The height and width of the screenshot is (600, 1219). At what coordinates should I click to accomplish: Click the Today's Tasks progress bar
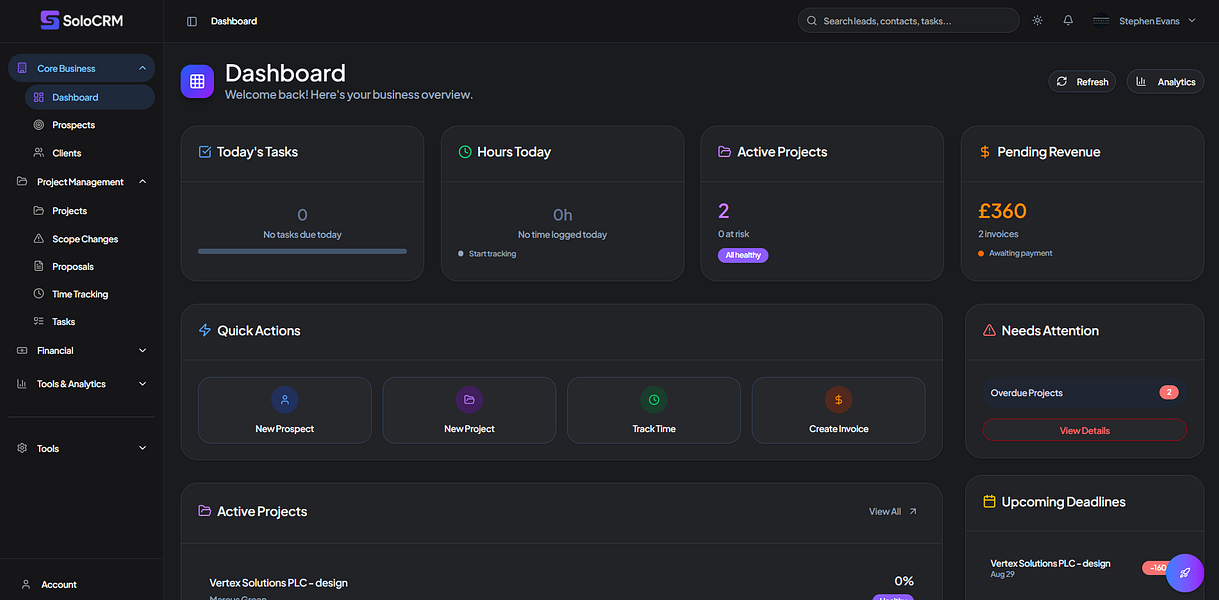302,251
